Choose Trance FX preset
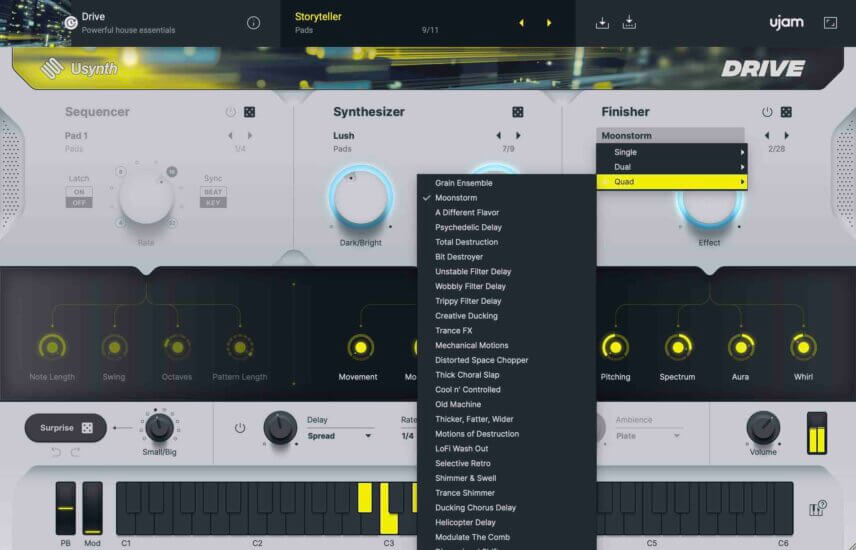Screen dimensions: 856x550 tap(507, 330)
